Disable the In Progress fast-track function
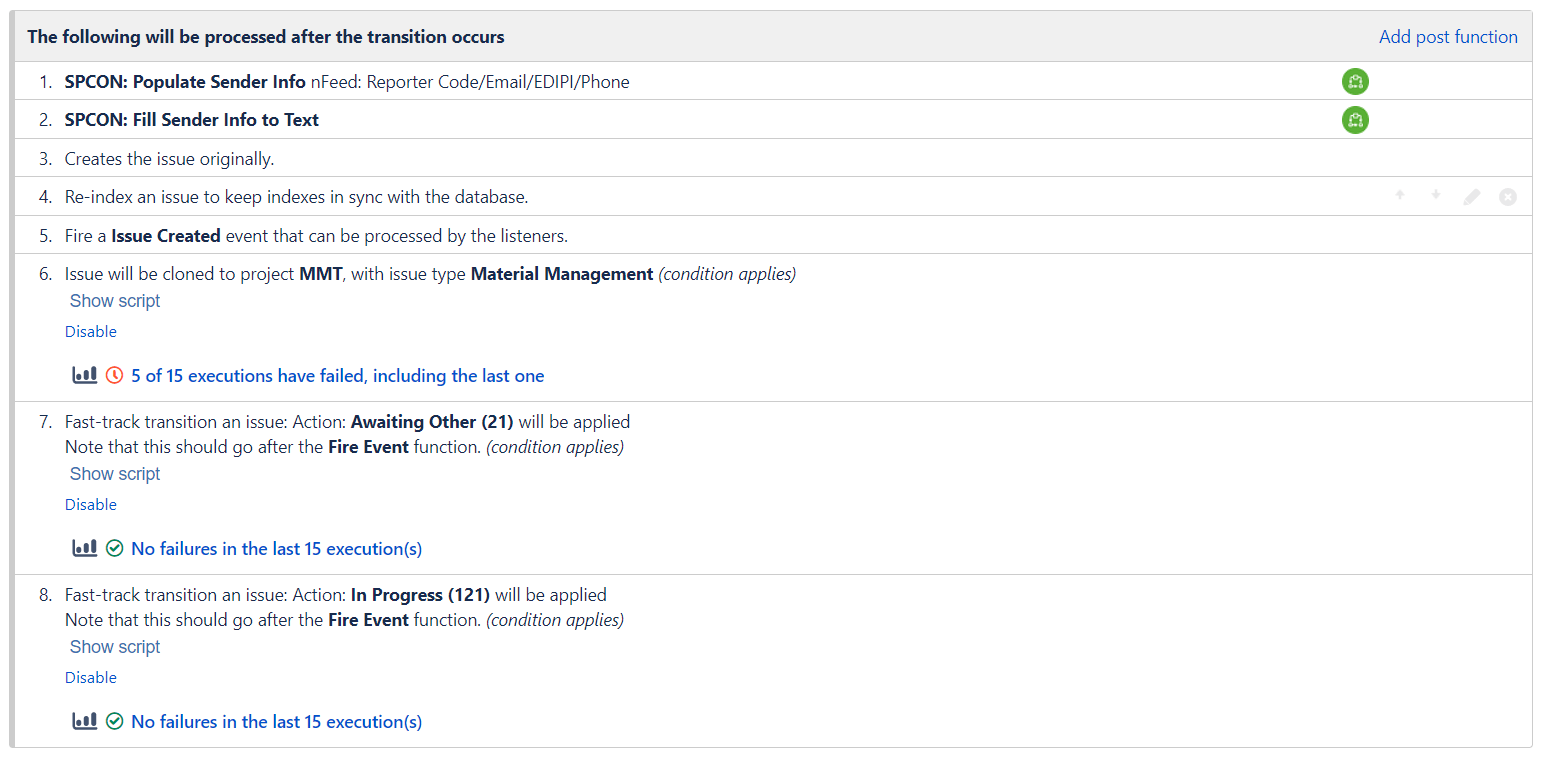Screen dimensions: 1567x777 point(90,677)
